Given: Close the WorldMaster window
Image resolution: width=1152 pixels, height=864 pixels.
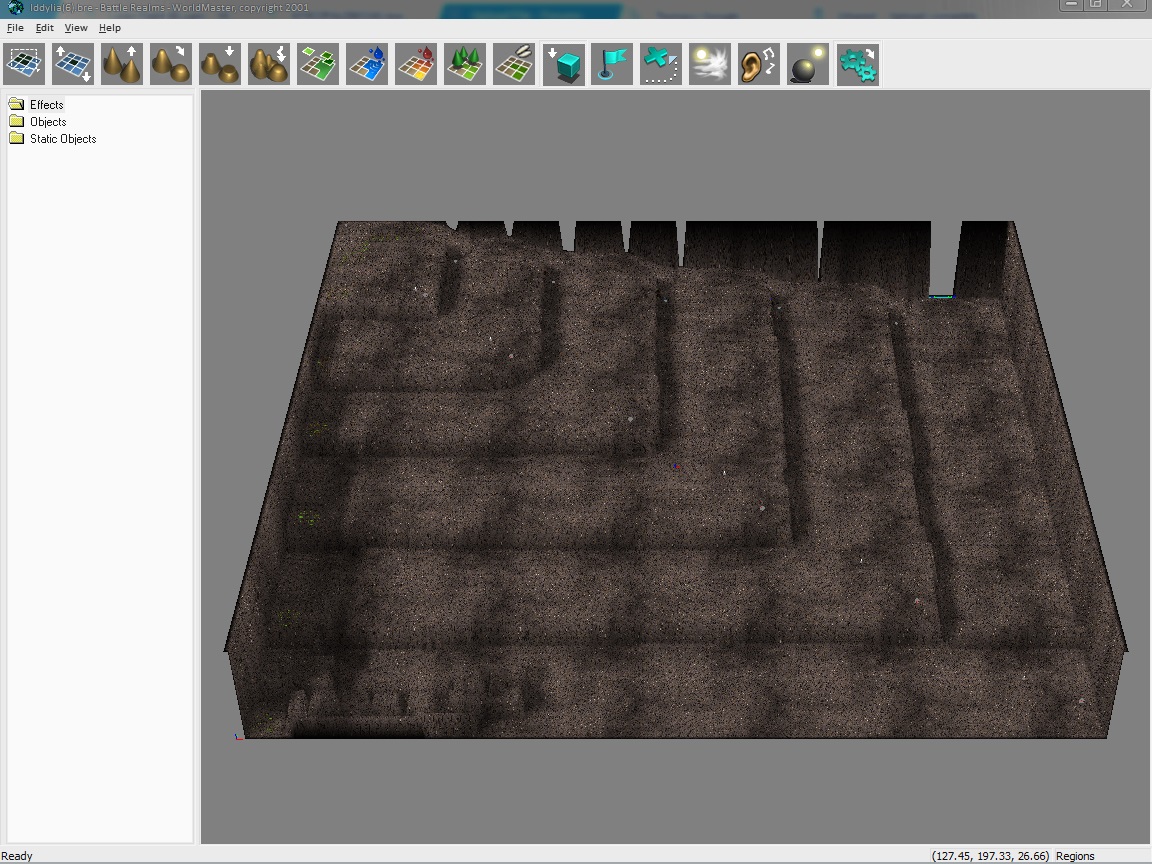Looking at the screenshot, I should (1128, 4).
